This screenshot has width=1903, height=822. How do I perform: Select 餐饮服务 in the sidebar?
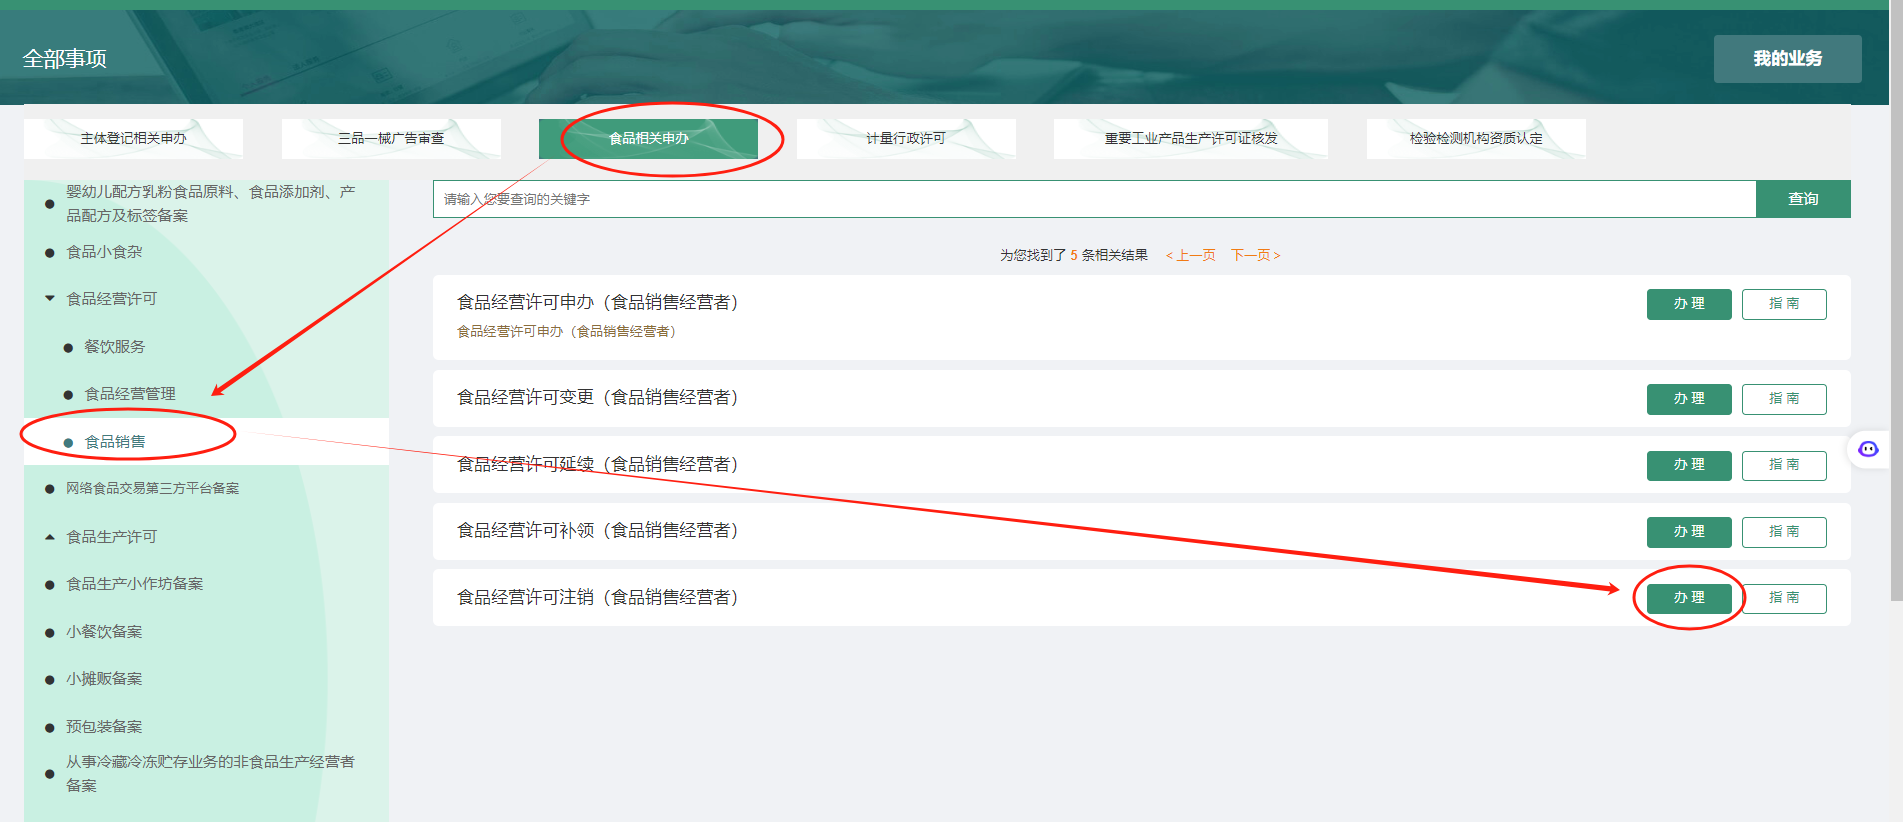115,347
